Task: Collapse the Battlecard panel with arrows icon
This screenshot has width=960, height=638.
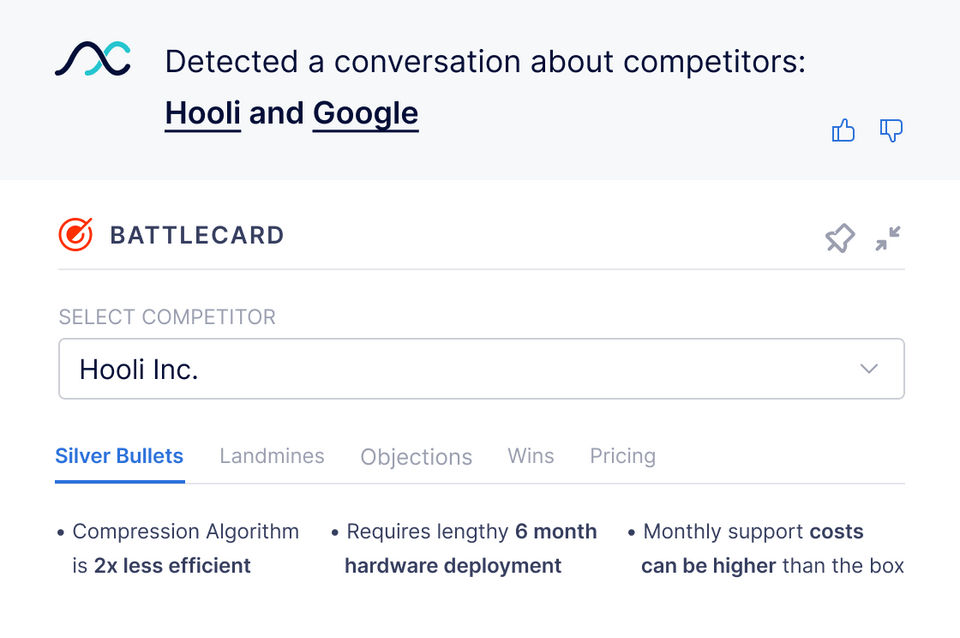Action: (x=888, y=238)
